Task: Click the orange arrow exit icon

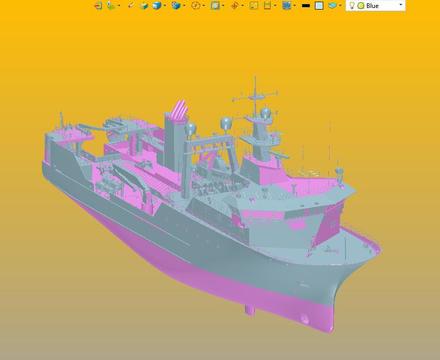Action: 98,6
